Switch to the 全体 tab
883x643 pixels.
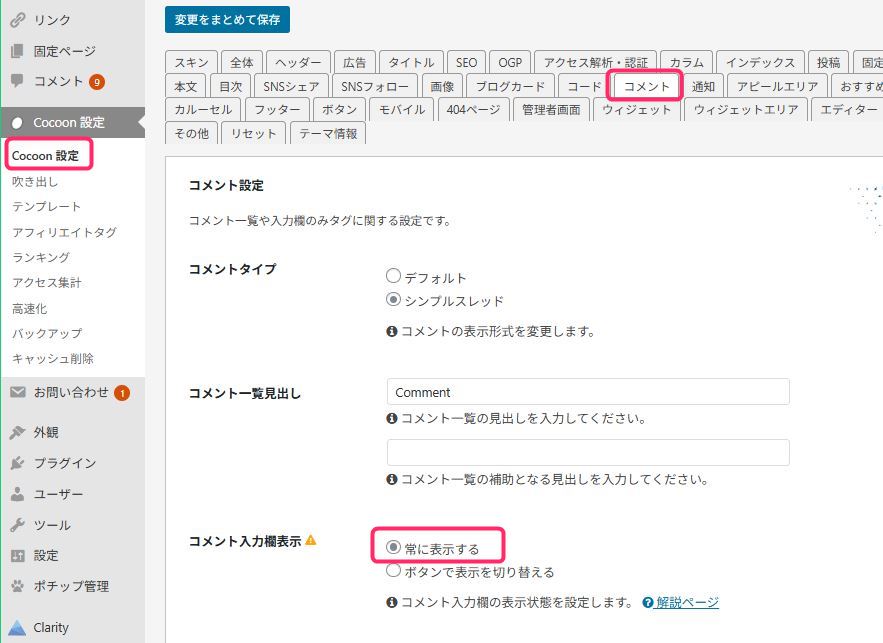[242, 62]
